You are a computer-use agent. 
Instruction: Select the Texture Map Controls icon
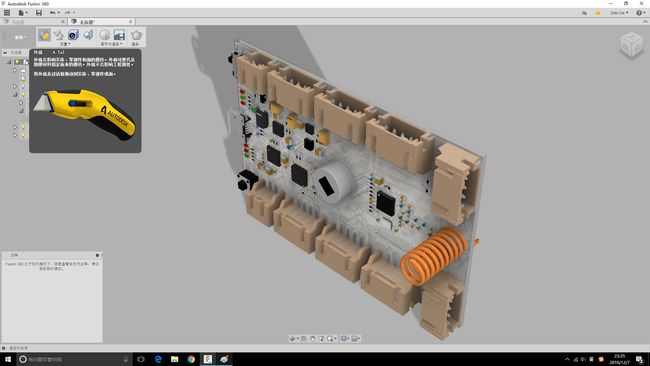88,35
